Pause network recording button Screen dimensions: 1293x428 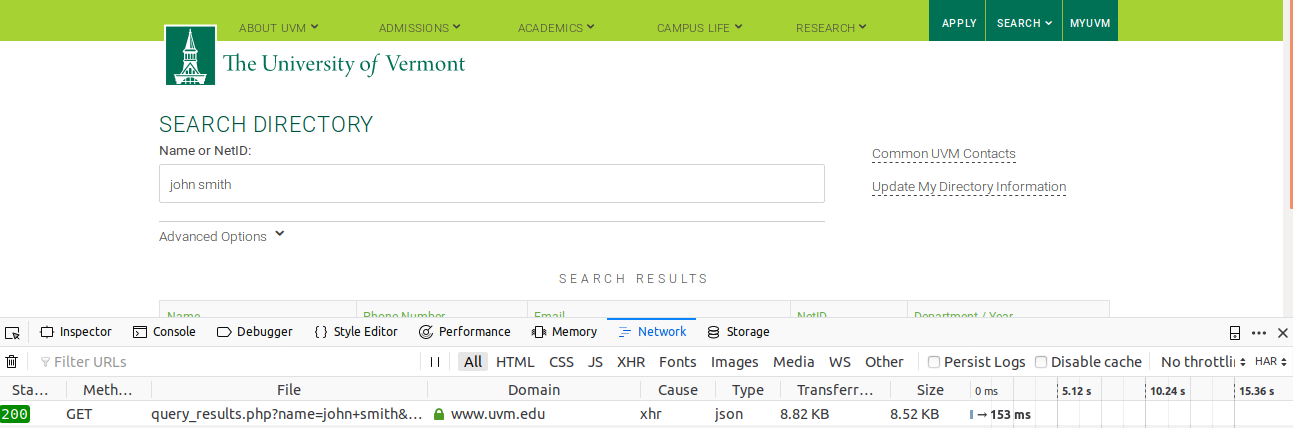(x=435, y=362)
